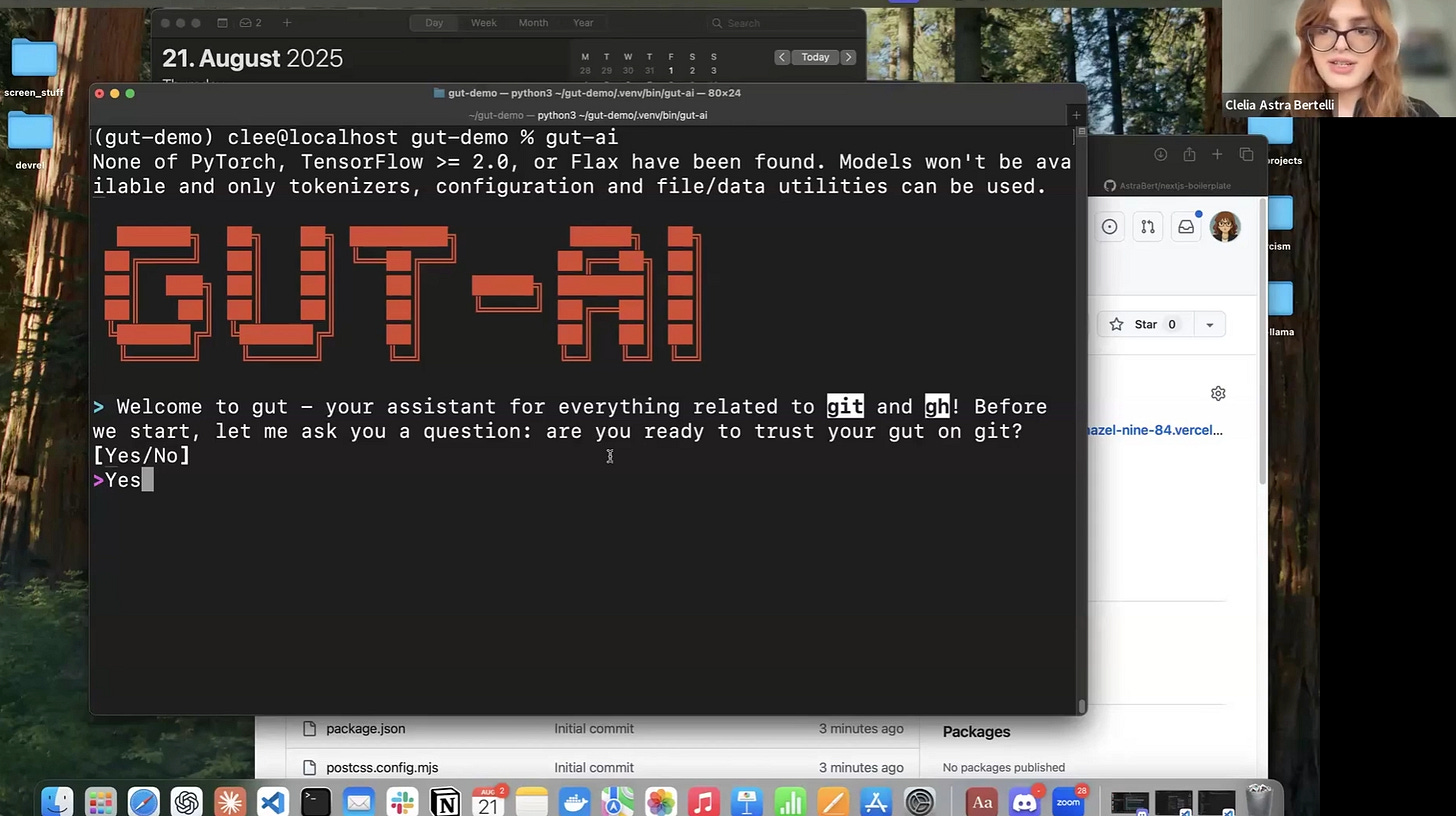Viewport: 1456px width, 816px height.
Task: Select the python3 gut-ai terminal tab
Action: click(x=588, y=115)
